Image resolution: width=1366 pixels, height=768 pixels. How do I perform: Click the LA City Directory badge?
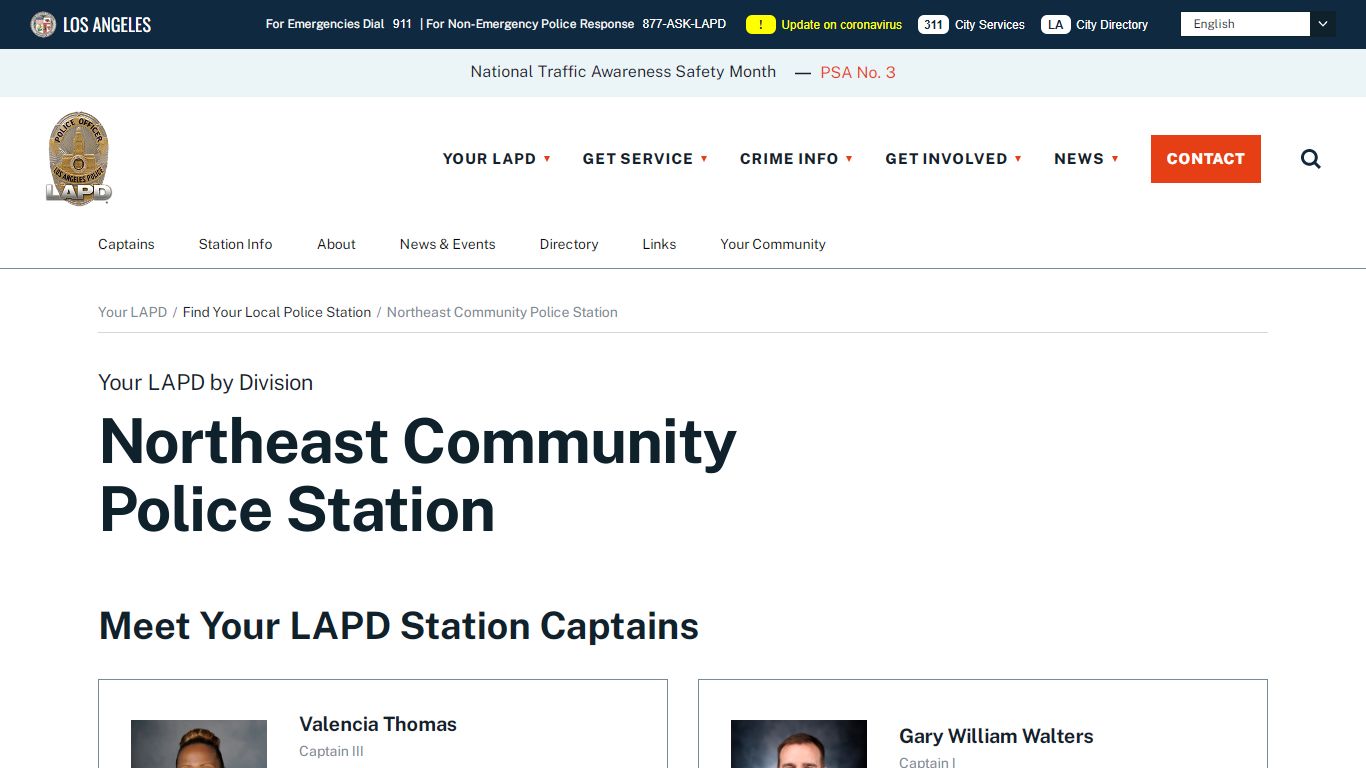coord(1056,24)
